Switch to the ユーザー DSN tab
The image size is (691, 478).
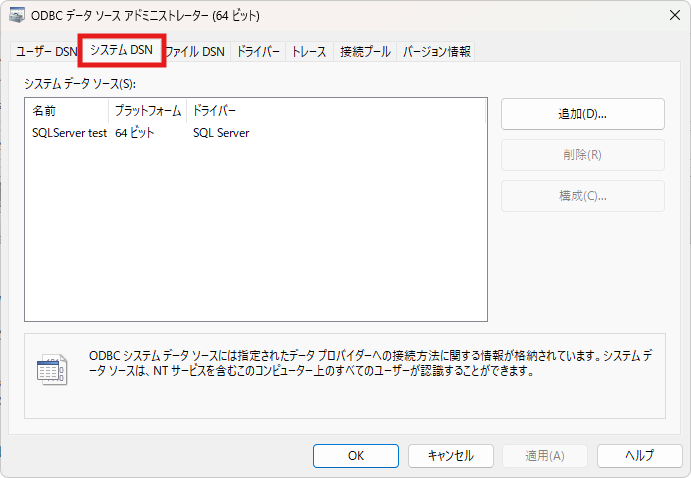(x=46, y=52)
